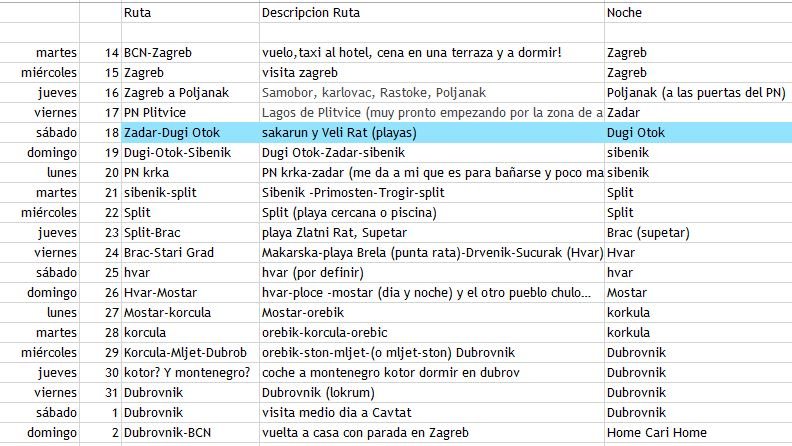
Task: Select the 'visita medio dia a Cavtat' cell
Action: pos(431,413)
